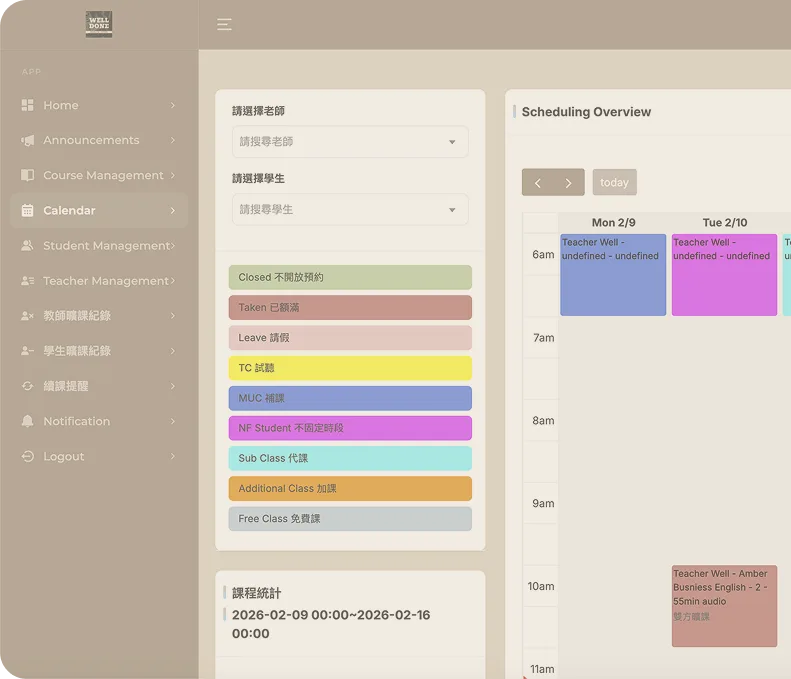Select Calendar in sidebar

tap(99, 210)
